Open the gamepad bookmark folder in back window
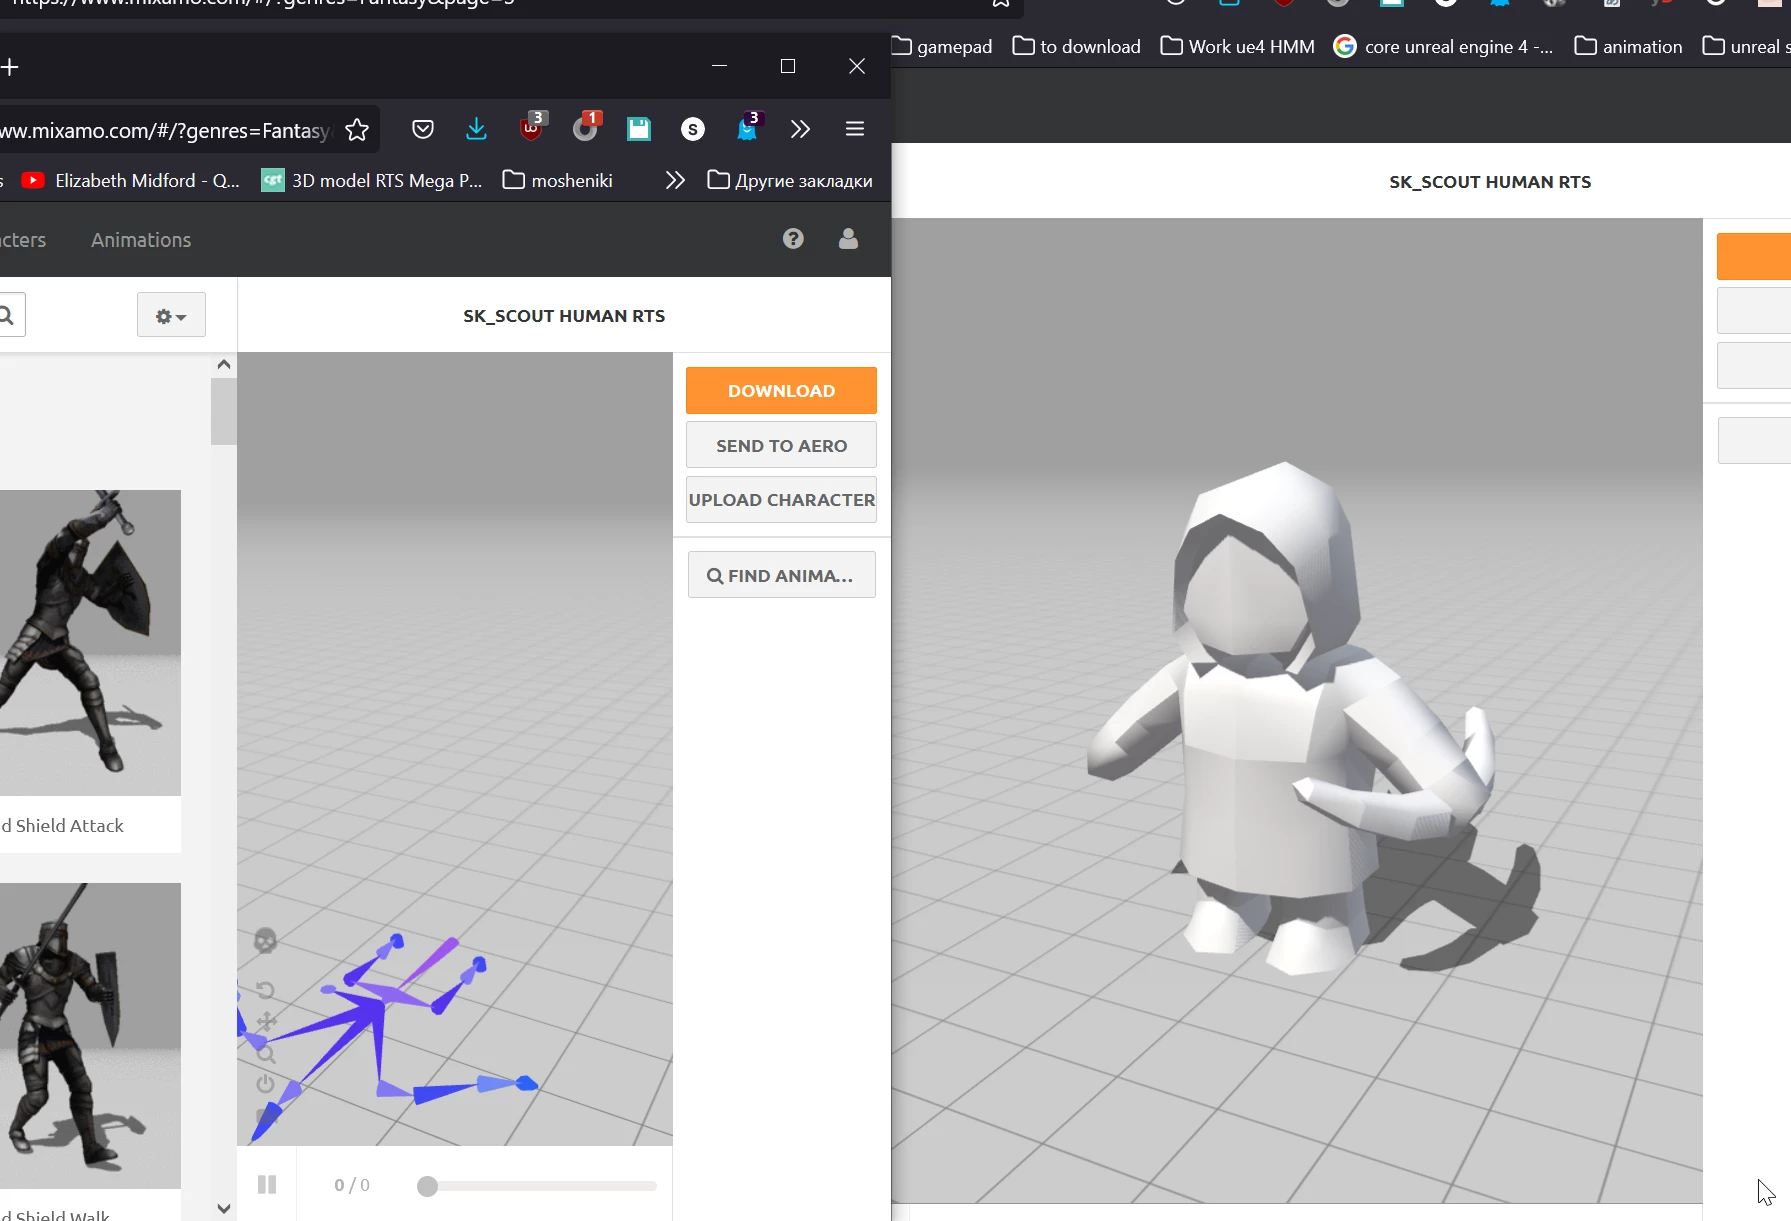The height and width of the screenshot is (1221, 1791). (x=942, y=47)
